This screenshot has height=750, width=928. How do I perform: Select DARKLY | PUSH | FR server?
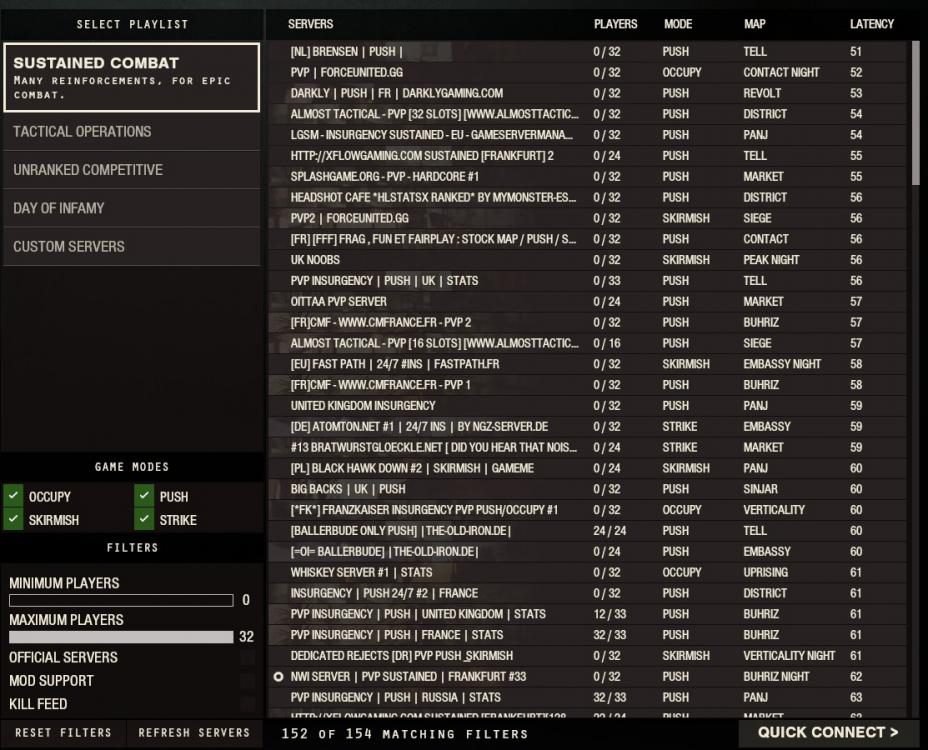point(588,93)
